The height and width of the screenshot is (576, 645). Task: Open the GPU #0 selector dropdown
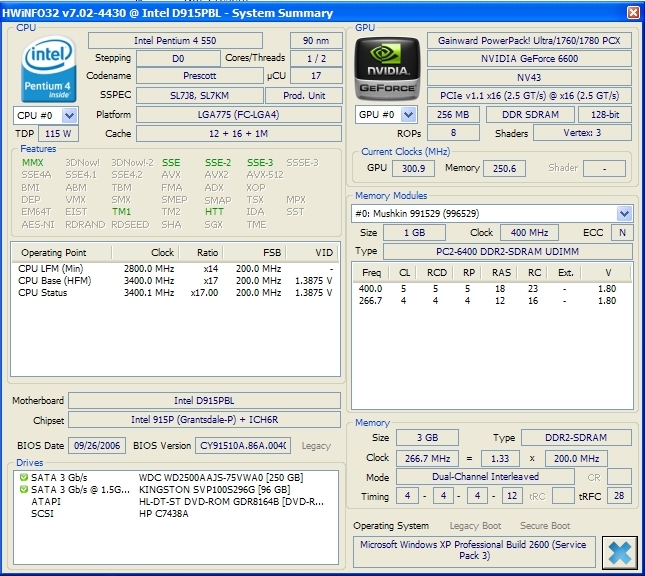(408, 114)
